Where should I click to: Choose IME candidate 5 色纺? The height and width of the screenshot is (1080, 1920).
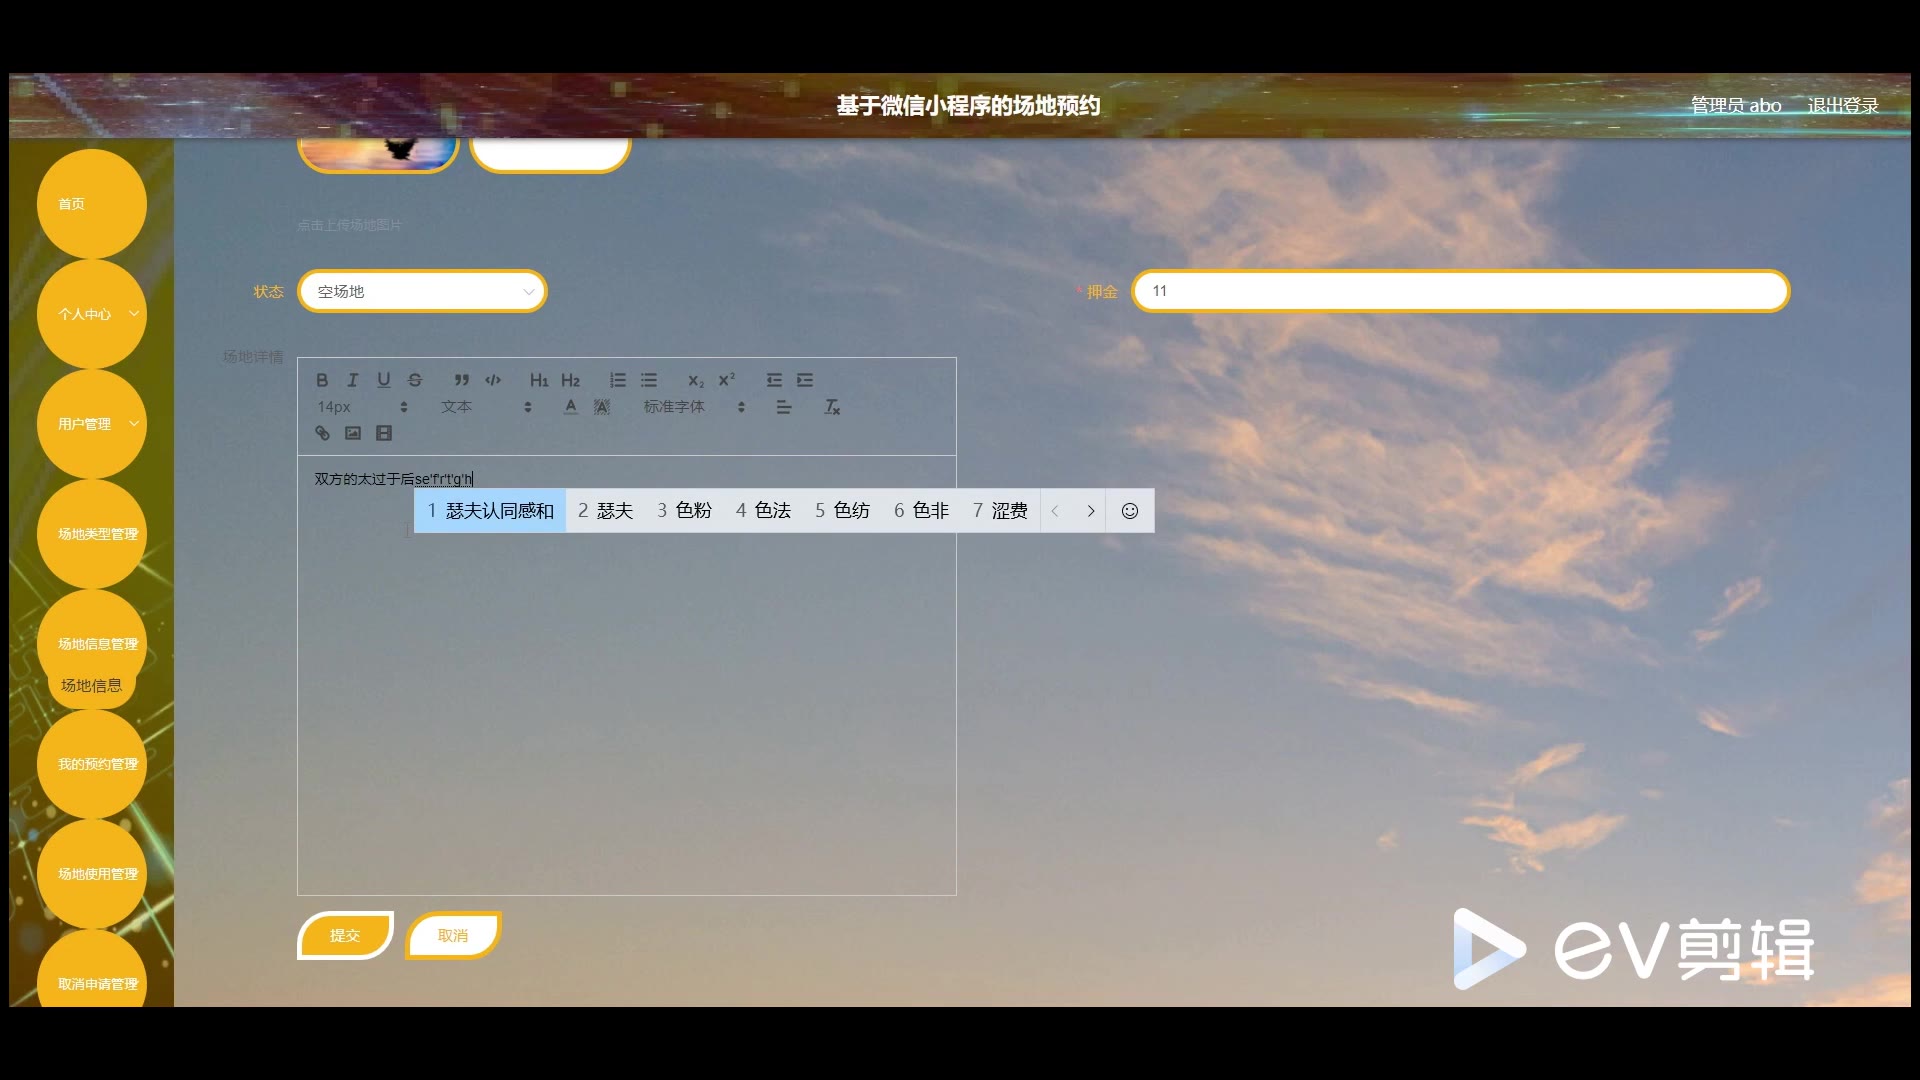pyautogui.click(x=843, y=511)
